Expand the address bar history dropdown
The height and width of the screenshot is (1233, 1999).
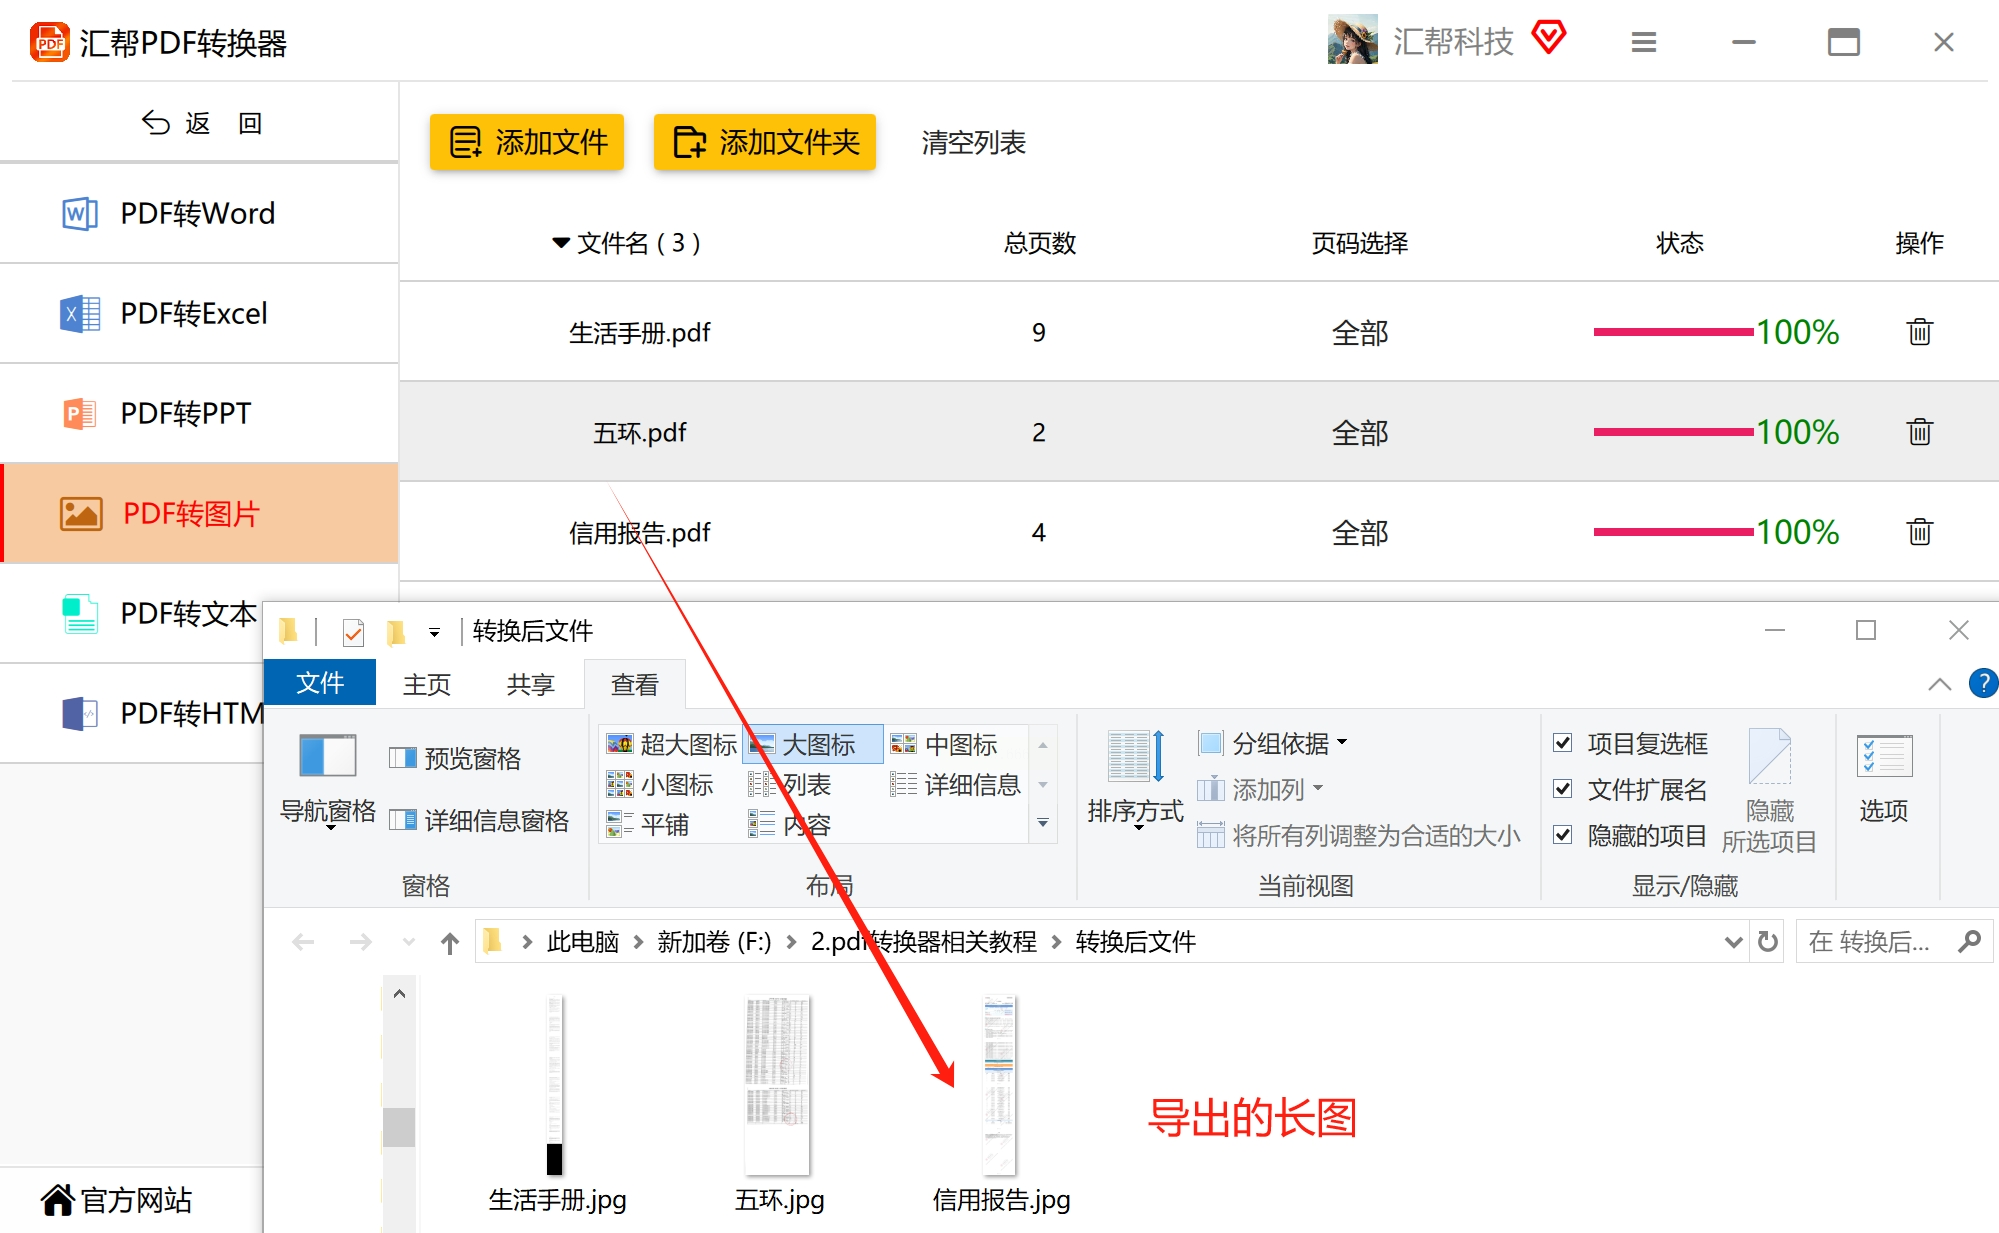pyautogui.click(x=1733, y=942)
